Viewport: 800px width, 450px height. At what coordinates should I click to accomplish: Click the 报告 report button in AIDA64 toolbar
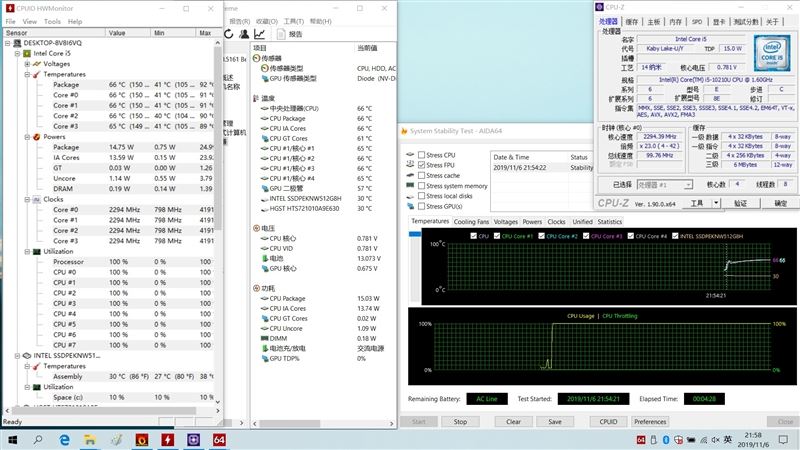click(290, 34)
